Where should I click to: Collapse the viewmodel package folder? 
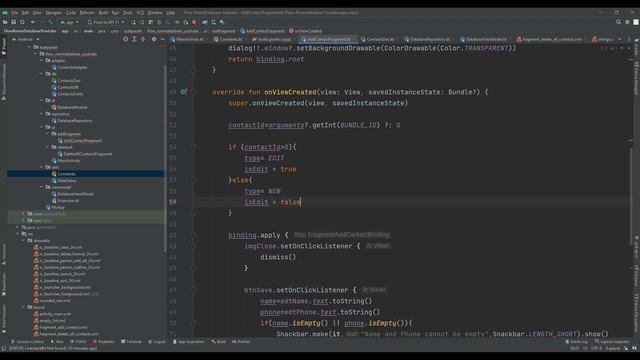click(42, 187)
